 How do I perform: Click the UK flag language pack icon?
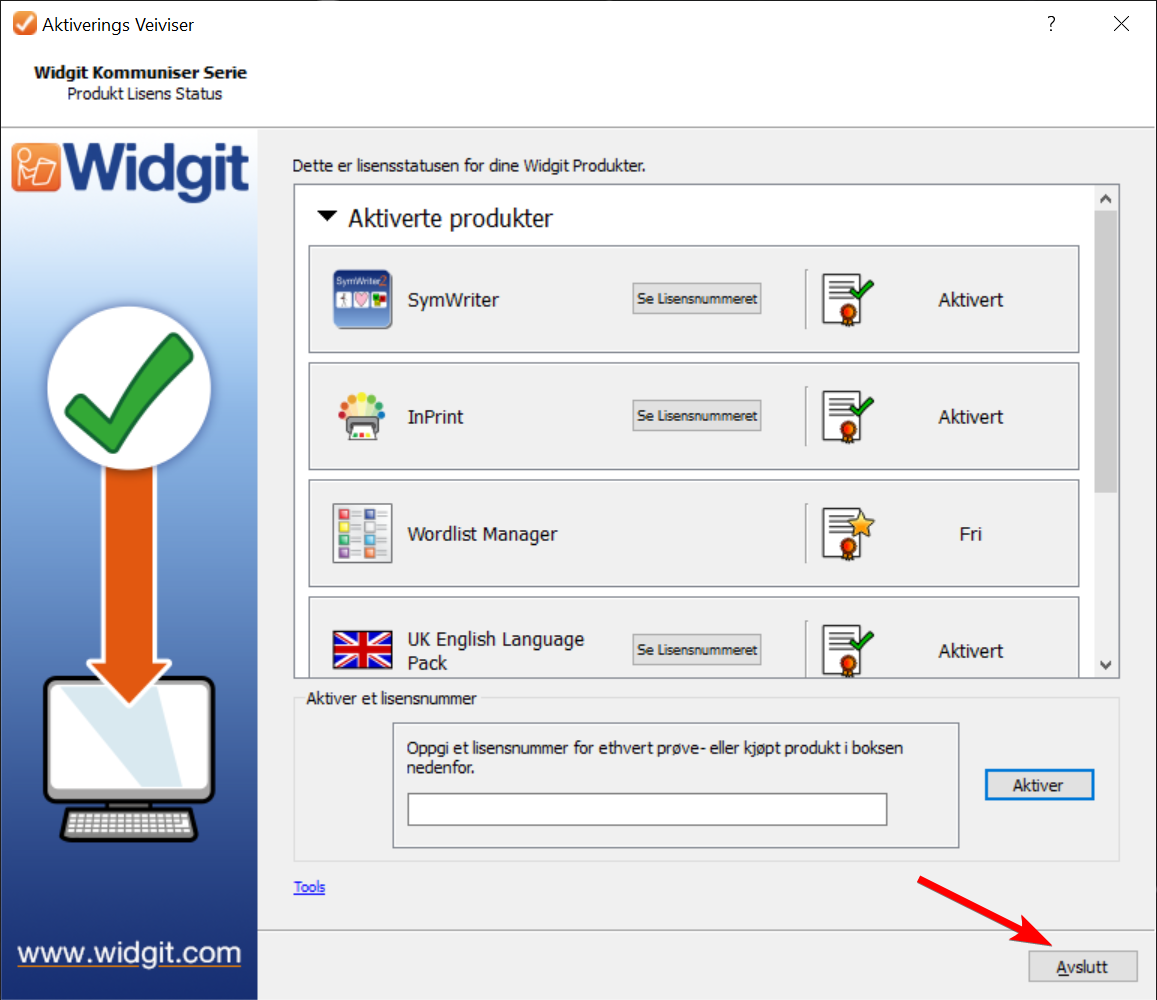click(x=362, y=650)
